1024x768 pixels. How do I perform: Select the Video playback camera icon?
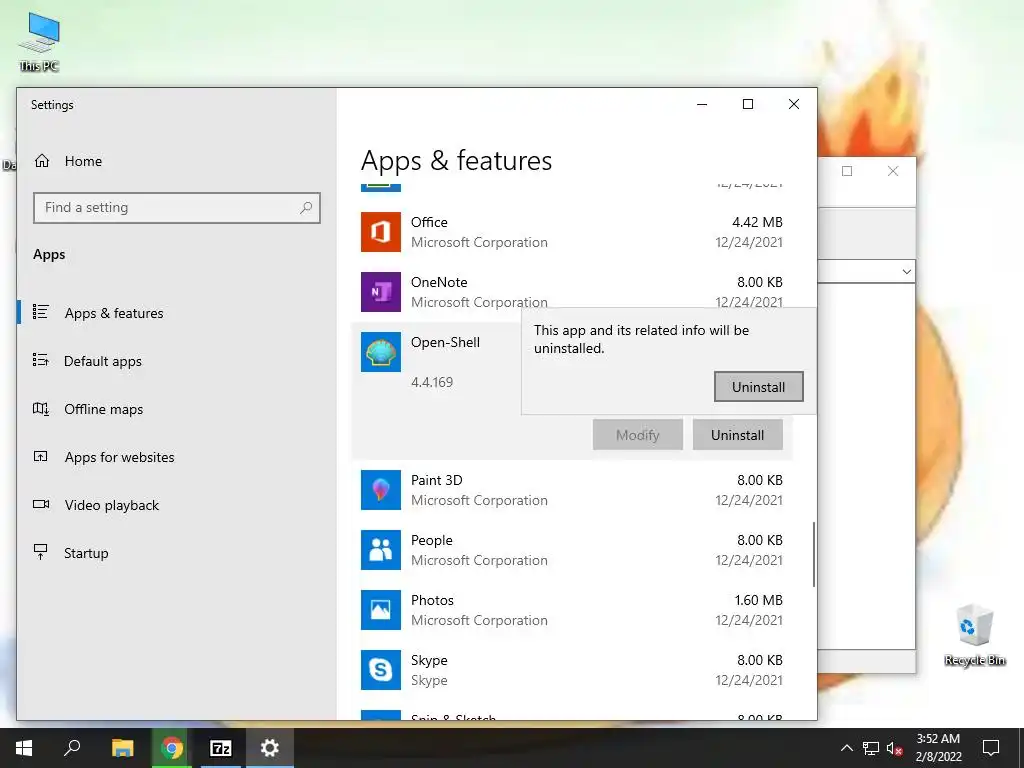click(x=40, y=504)
